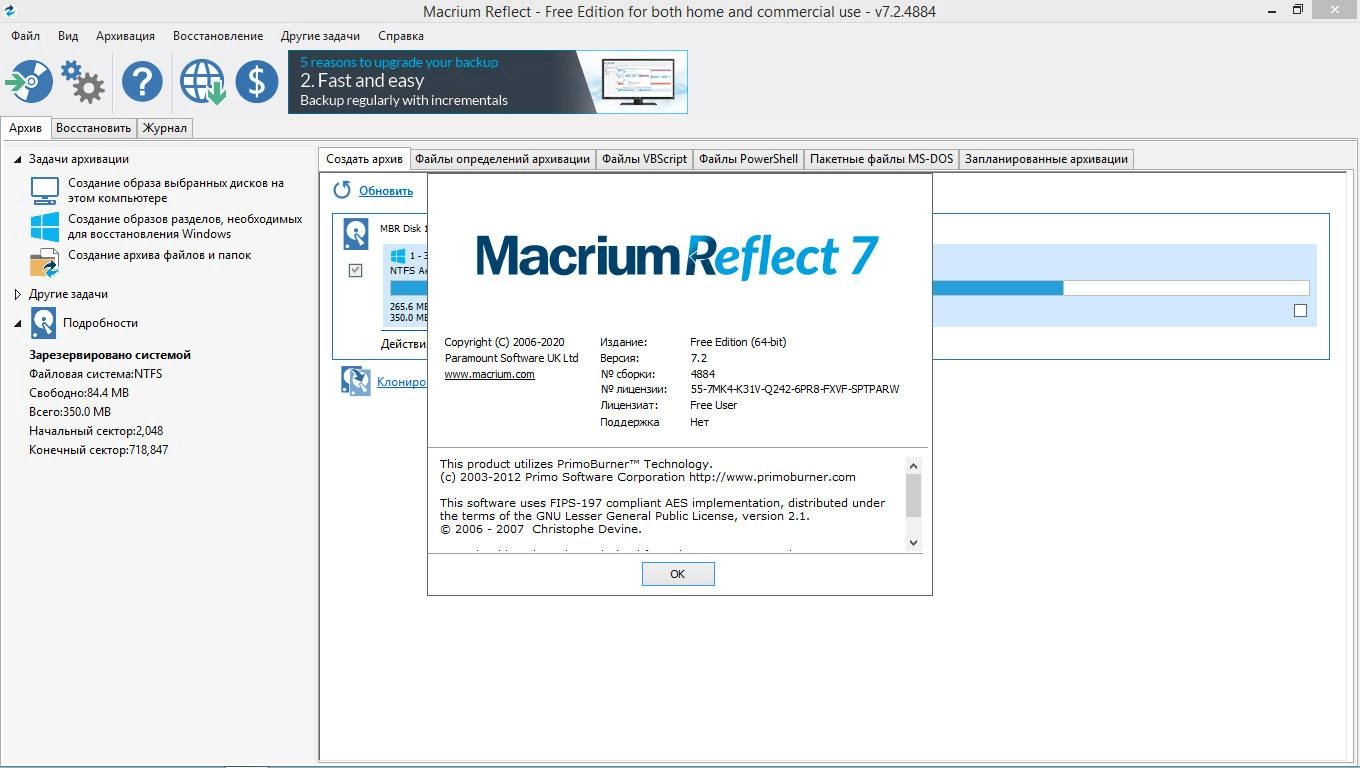Select the Файлы определений архивации tab
The height and width of the screenshot is (768, 1360).
tap(503, 159)
